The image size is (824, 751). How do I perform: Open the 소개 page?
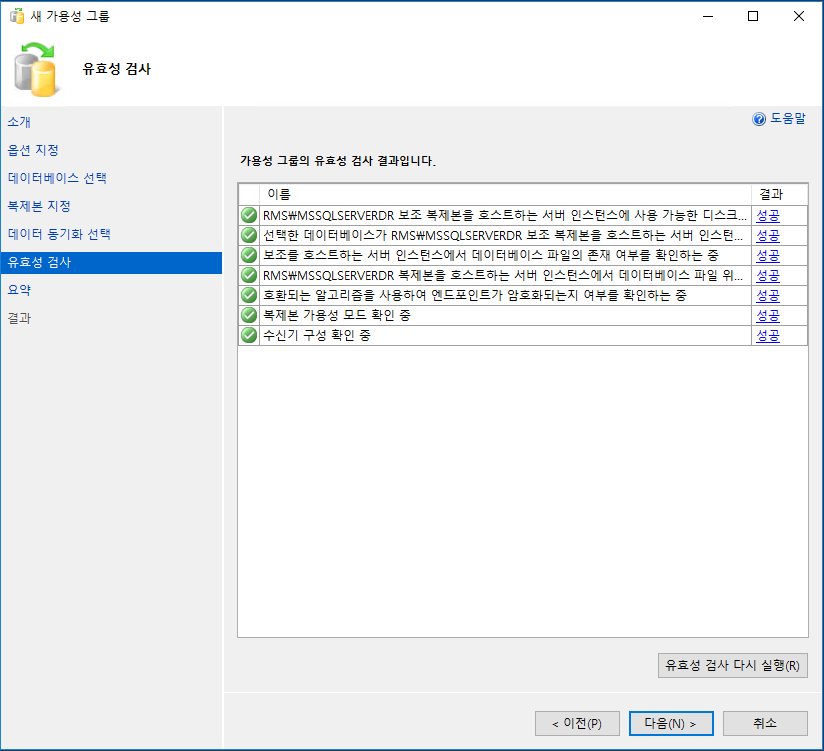(x=19, y=122)
